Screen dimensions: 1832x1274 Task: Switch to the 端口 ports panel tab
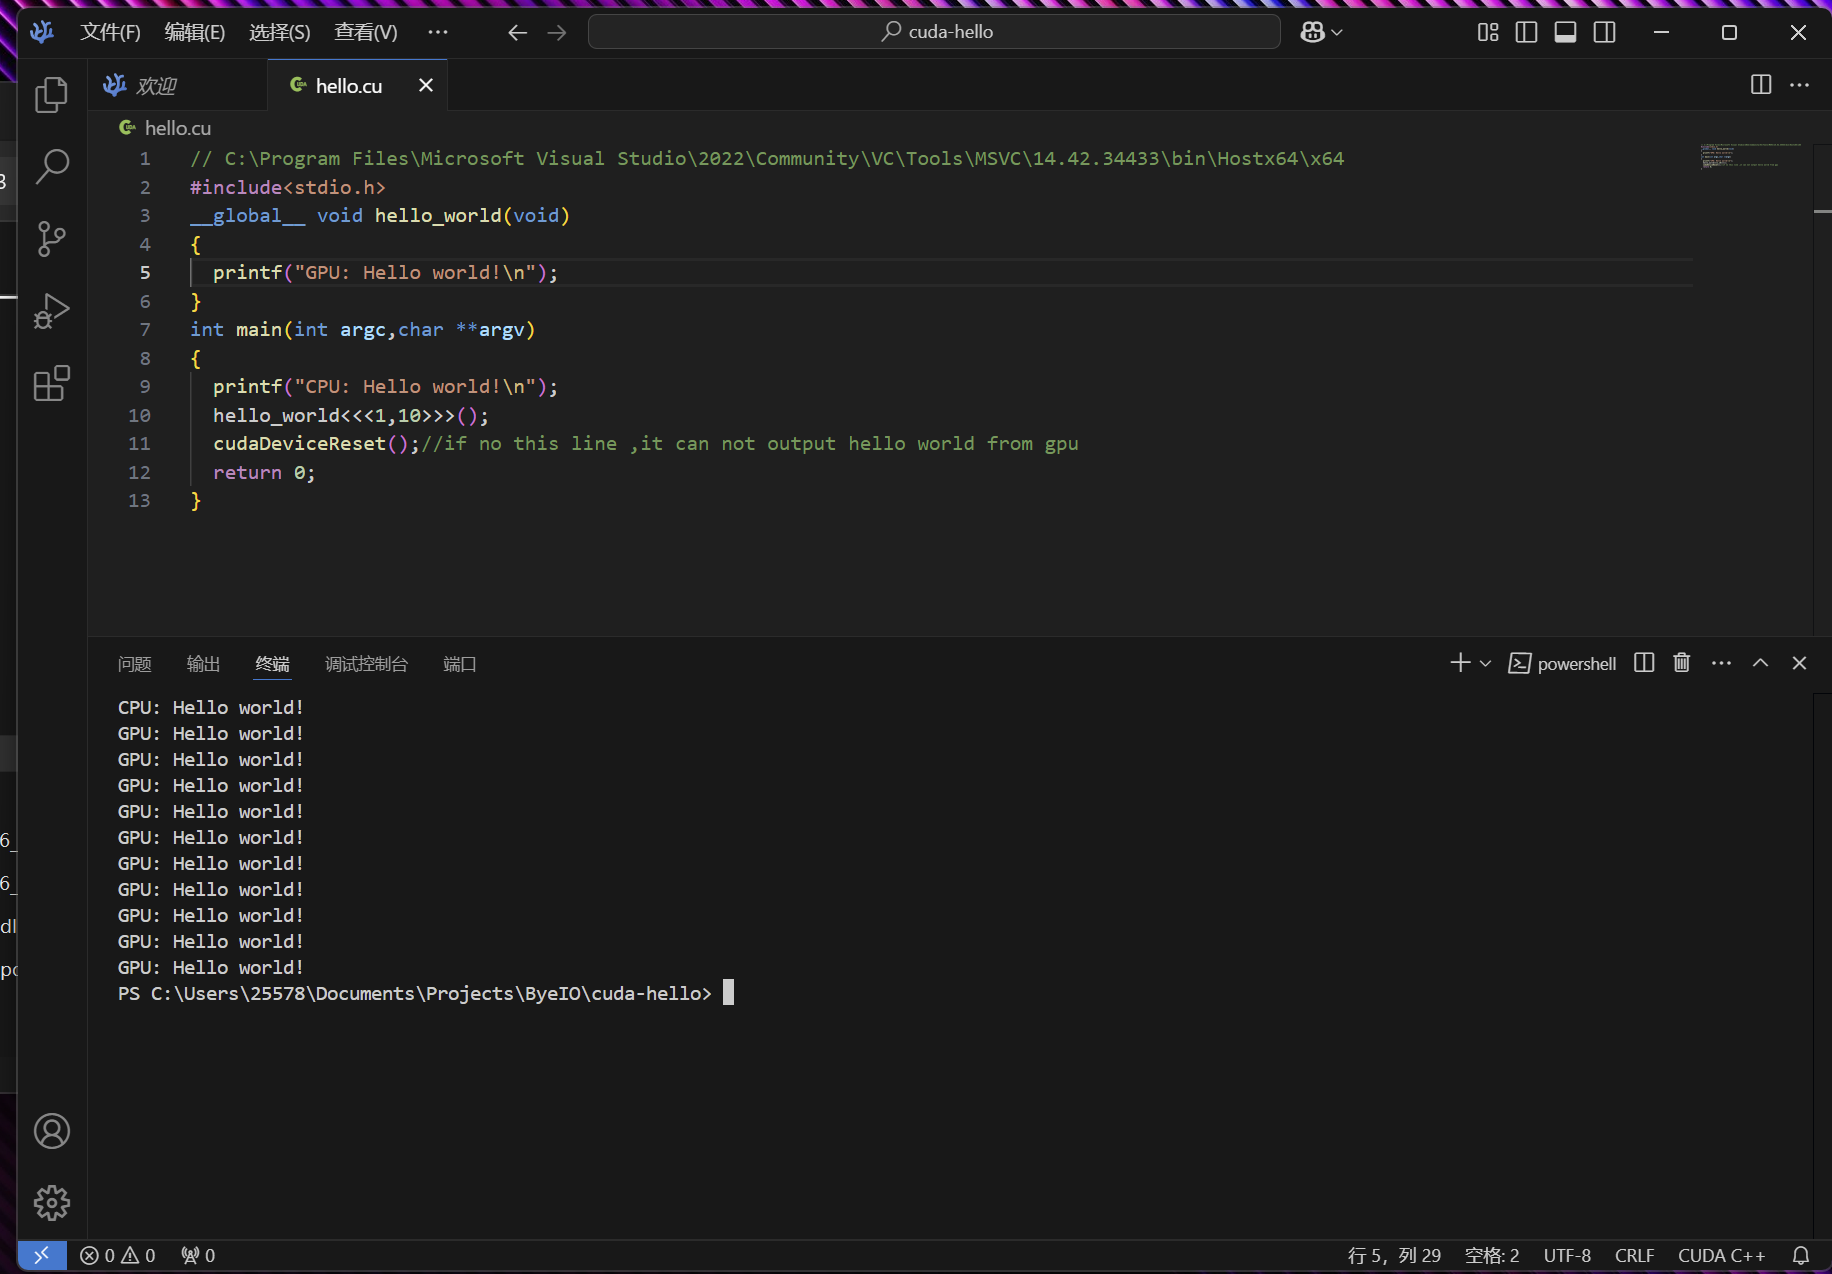tap(459, 664)
